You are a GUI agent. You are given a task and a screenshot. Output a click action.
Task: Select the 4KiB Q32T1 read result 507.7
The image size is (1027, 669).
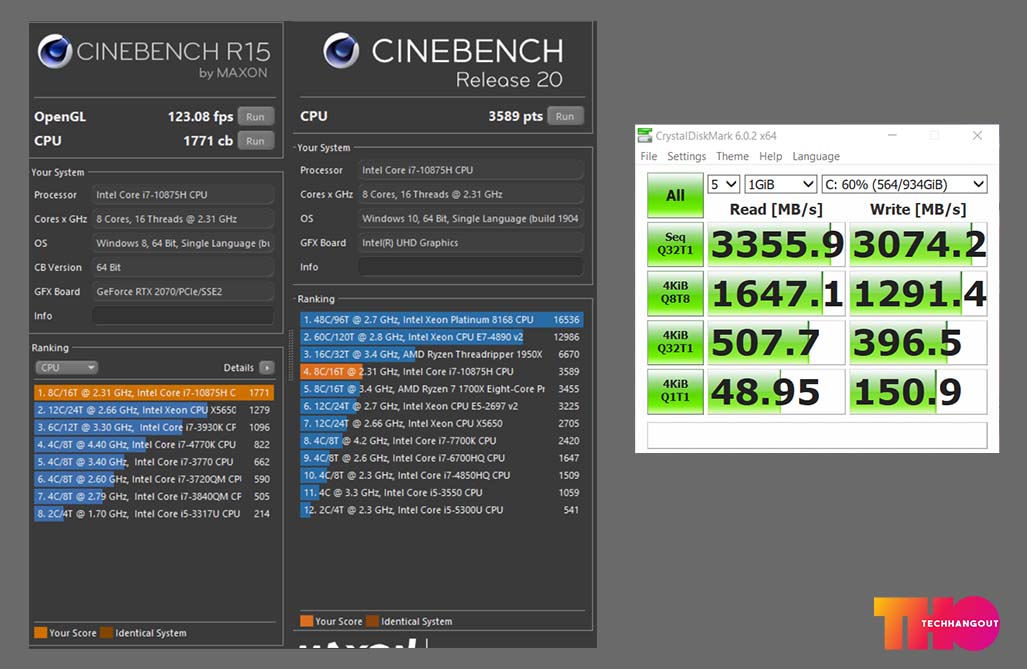pyautogui.click(x=776, y=343)
